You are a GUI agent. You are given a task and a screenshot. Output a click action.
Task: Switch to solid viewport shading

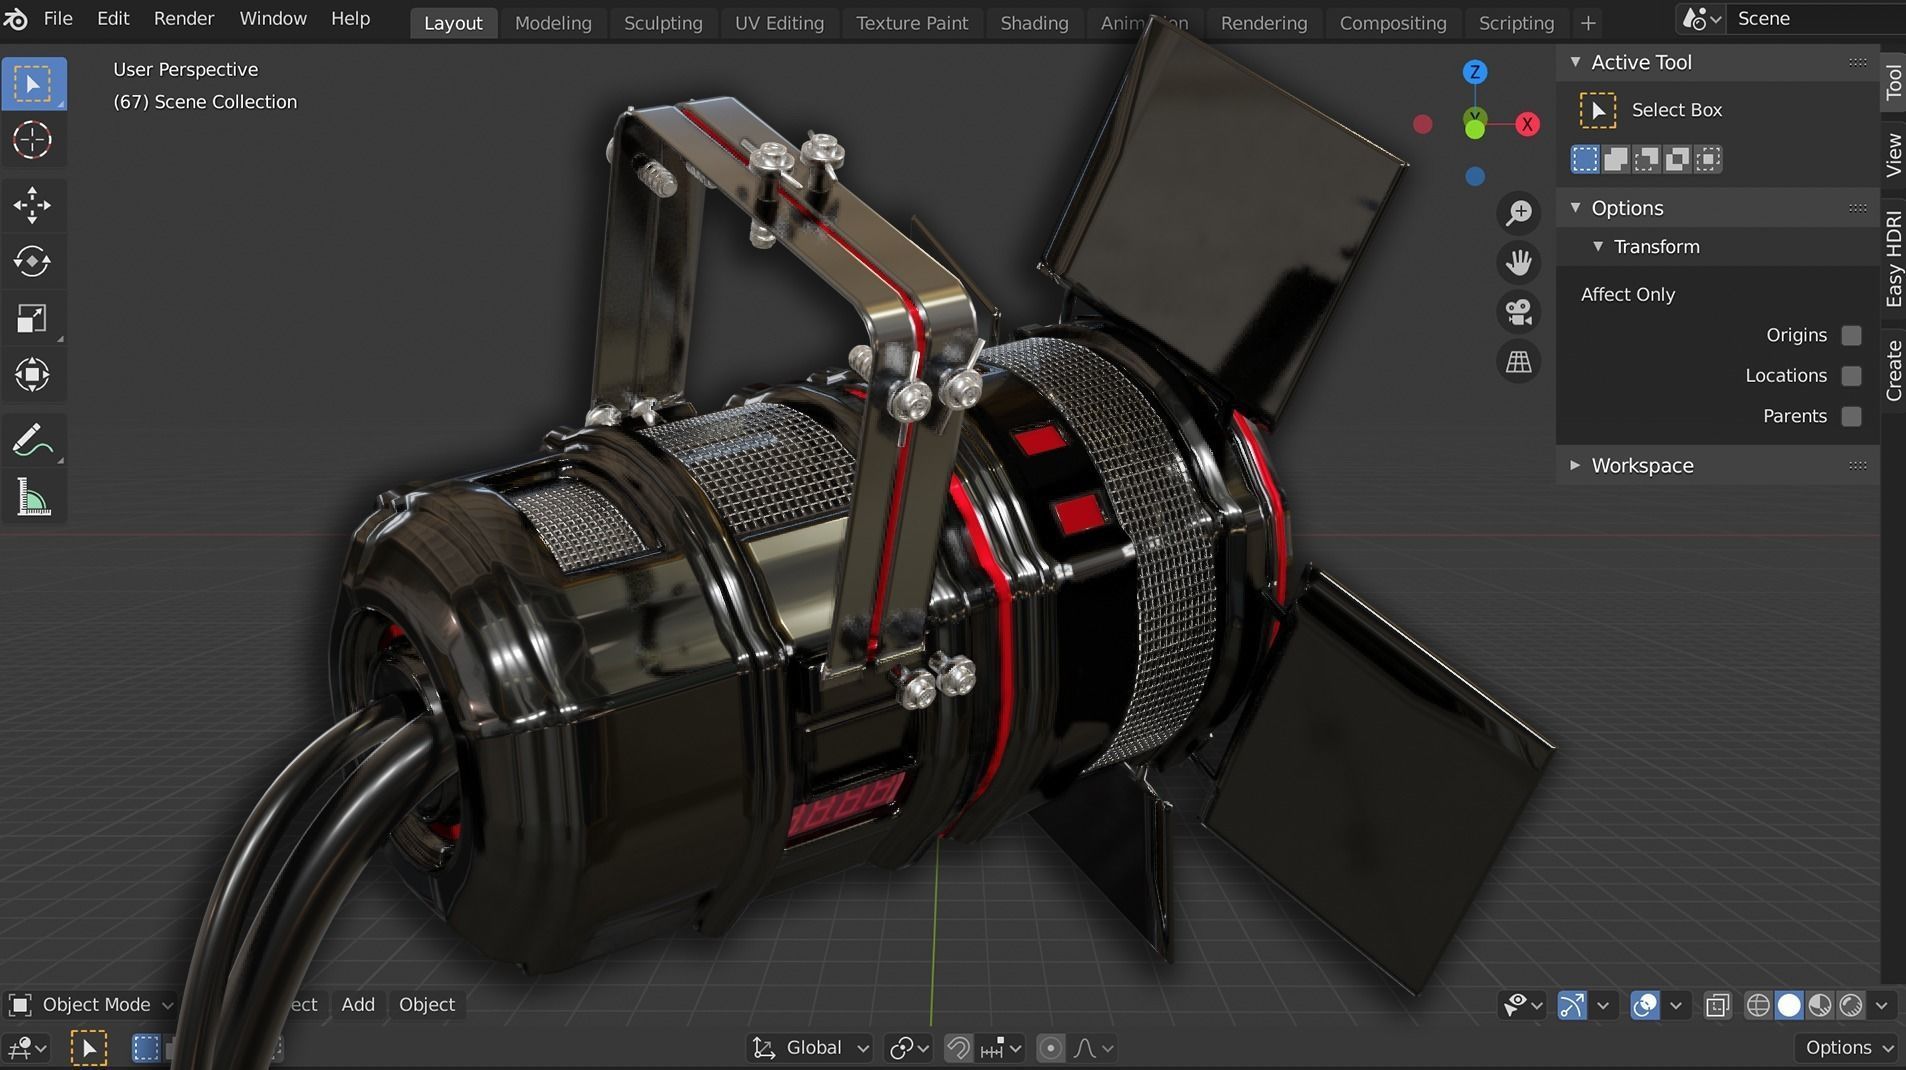pos(1789,1005)
